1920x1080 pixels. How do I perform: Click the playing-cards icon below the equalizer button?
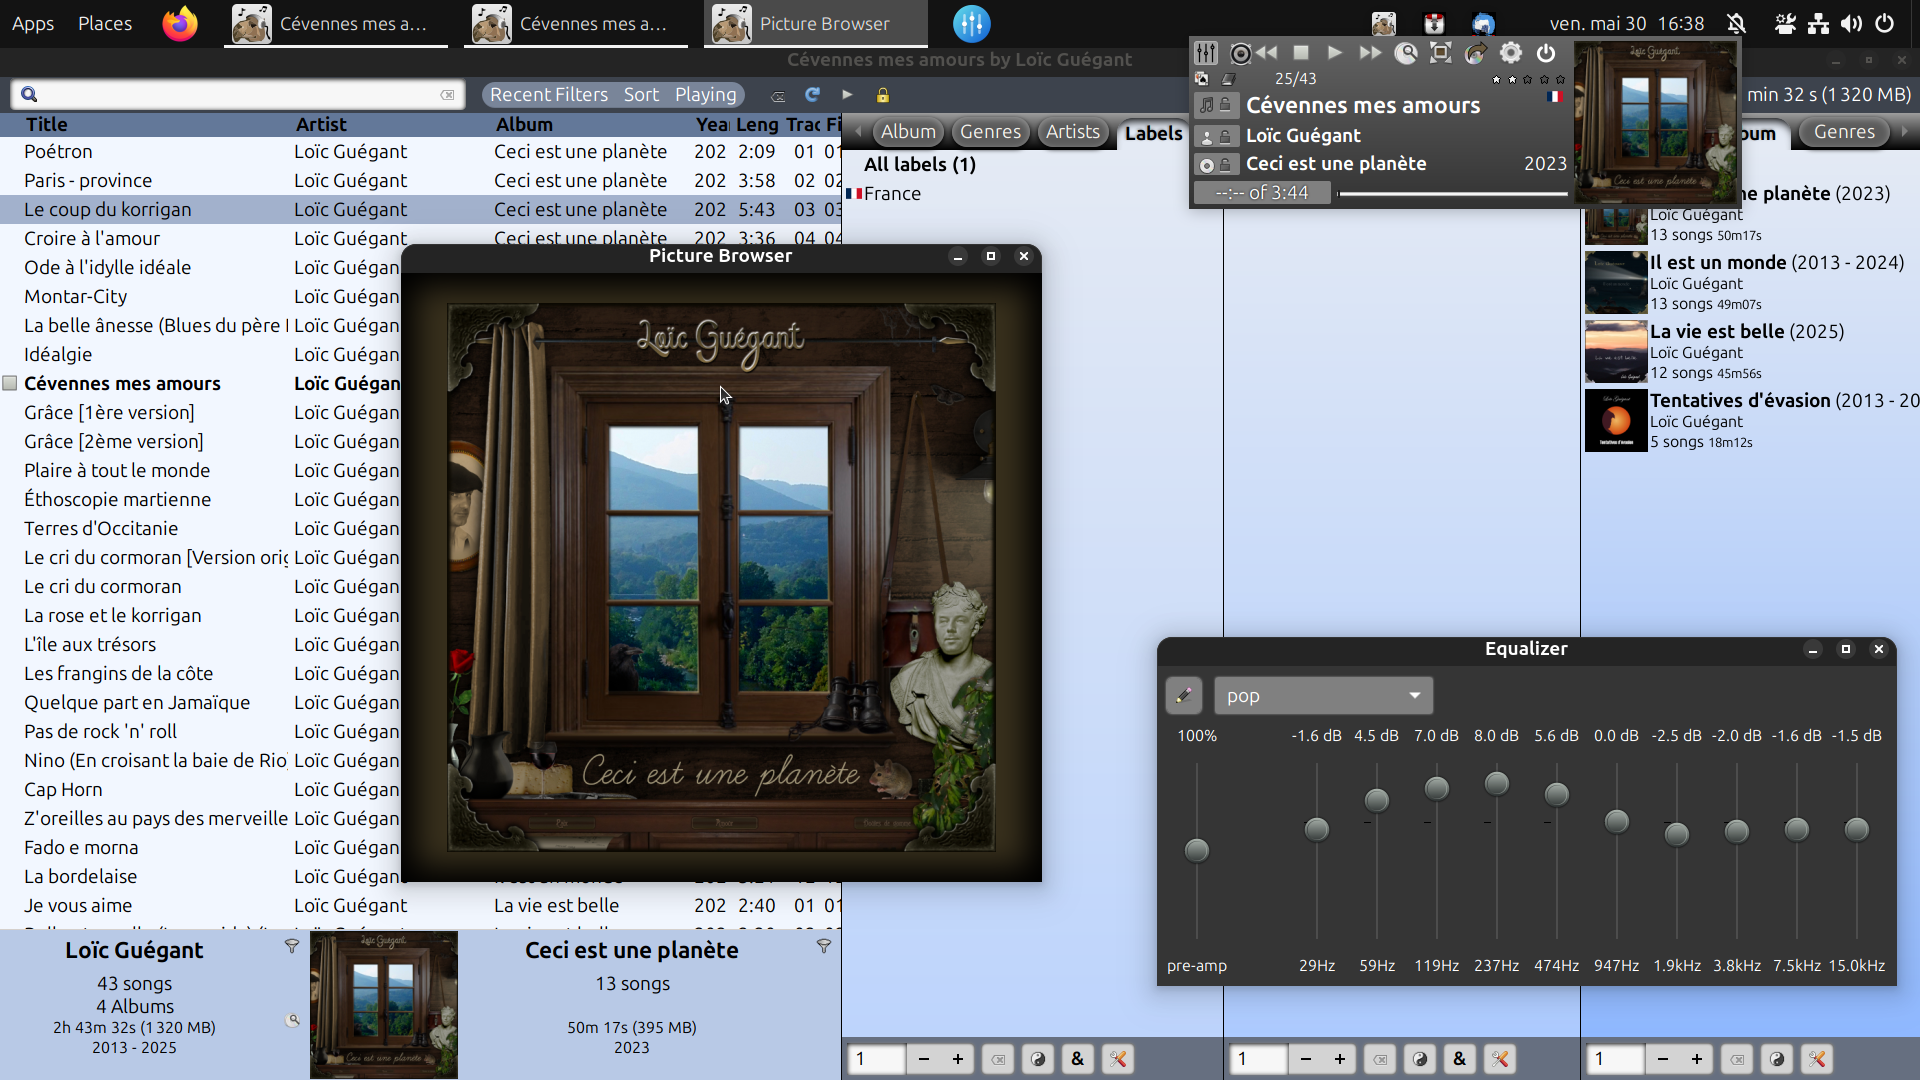click(x=1202, y=79)
